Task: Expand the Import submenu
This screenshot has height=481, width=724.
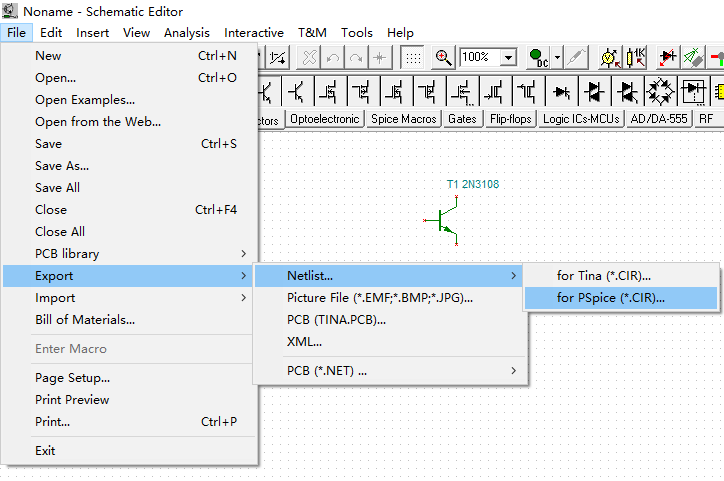Action: 129,298
